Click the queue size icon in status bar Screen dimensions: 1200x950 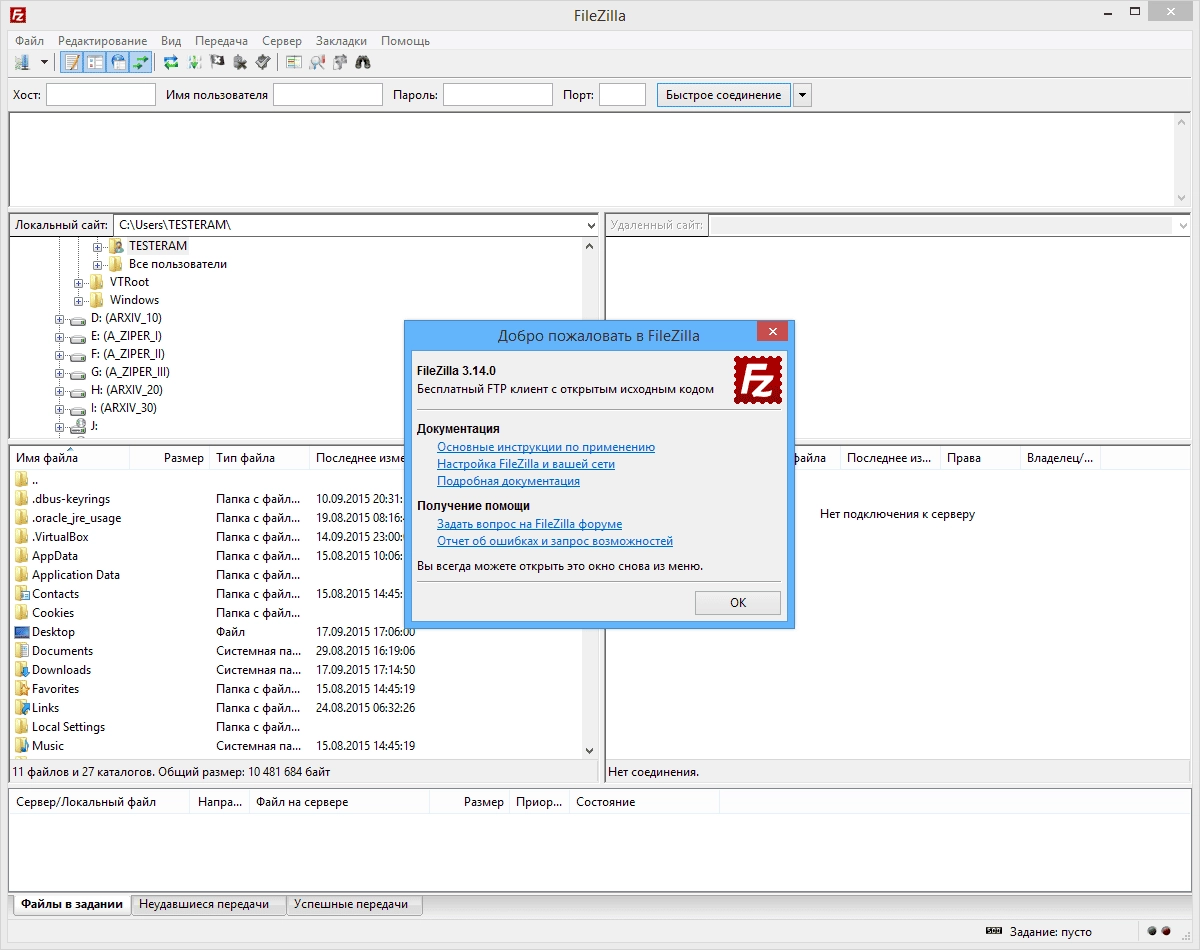point(993,931)
